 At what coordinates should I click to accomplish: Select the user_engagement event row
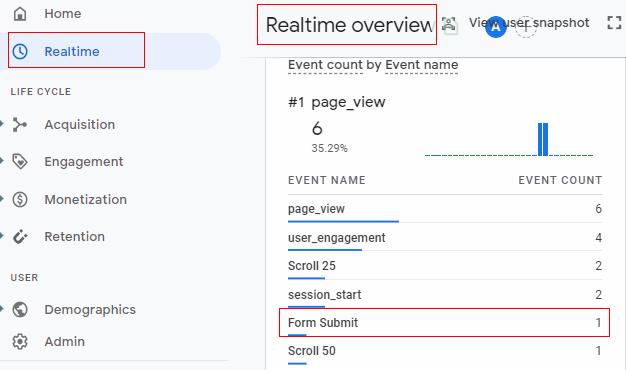pyautogui.click(x=445, y=238)
